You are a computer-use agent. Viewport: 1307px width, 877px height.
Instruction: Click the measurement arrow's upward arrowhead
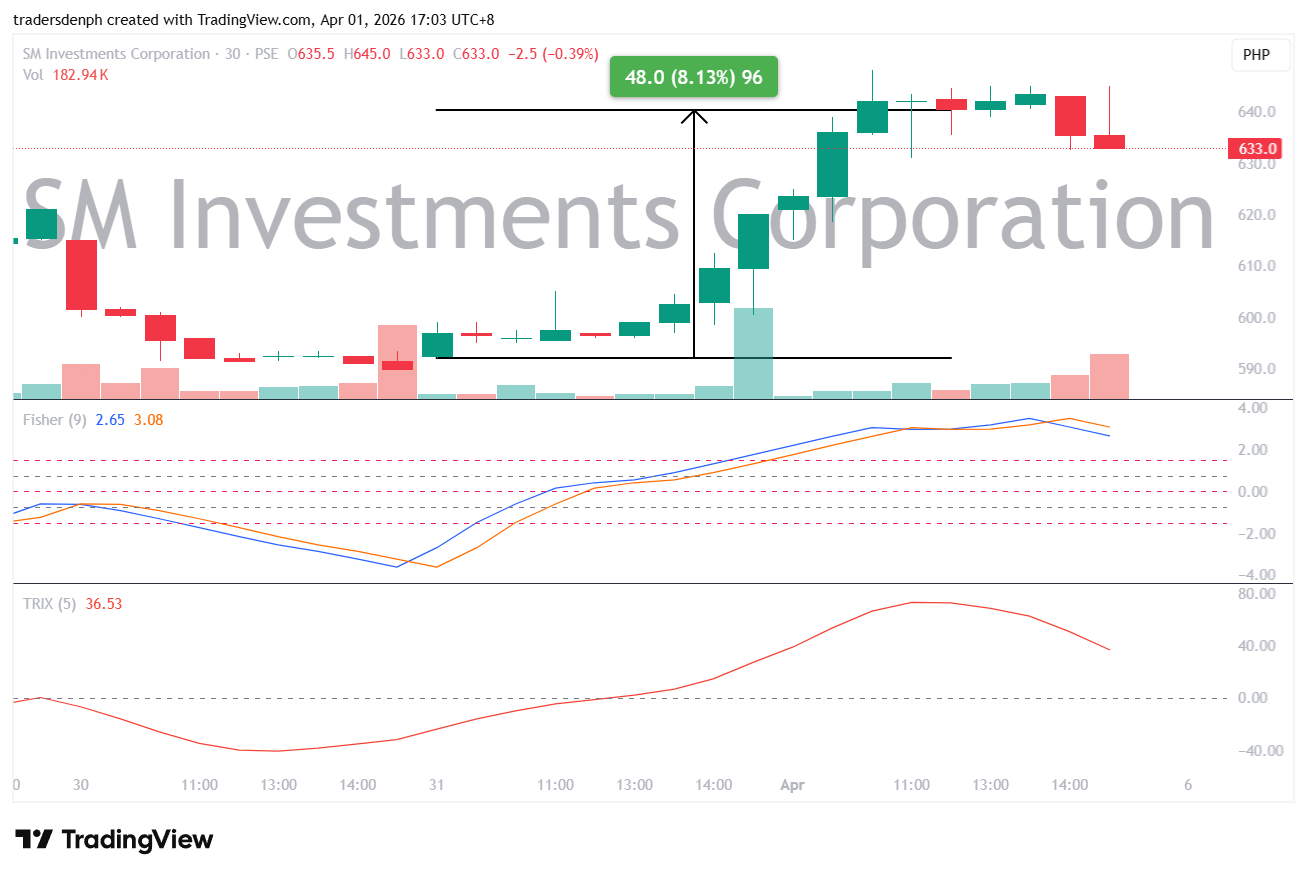point(694,116)
